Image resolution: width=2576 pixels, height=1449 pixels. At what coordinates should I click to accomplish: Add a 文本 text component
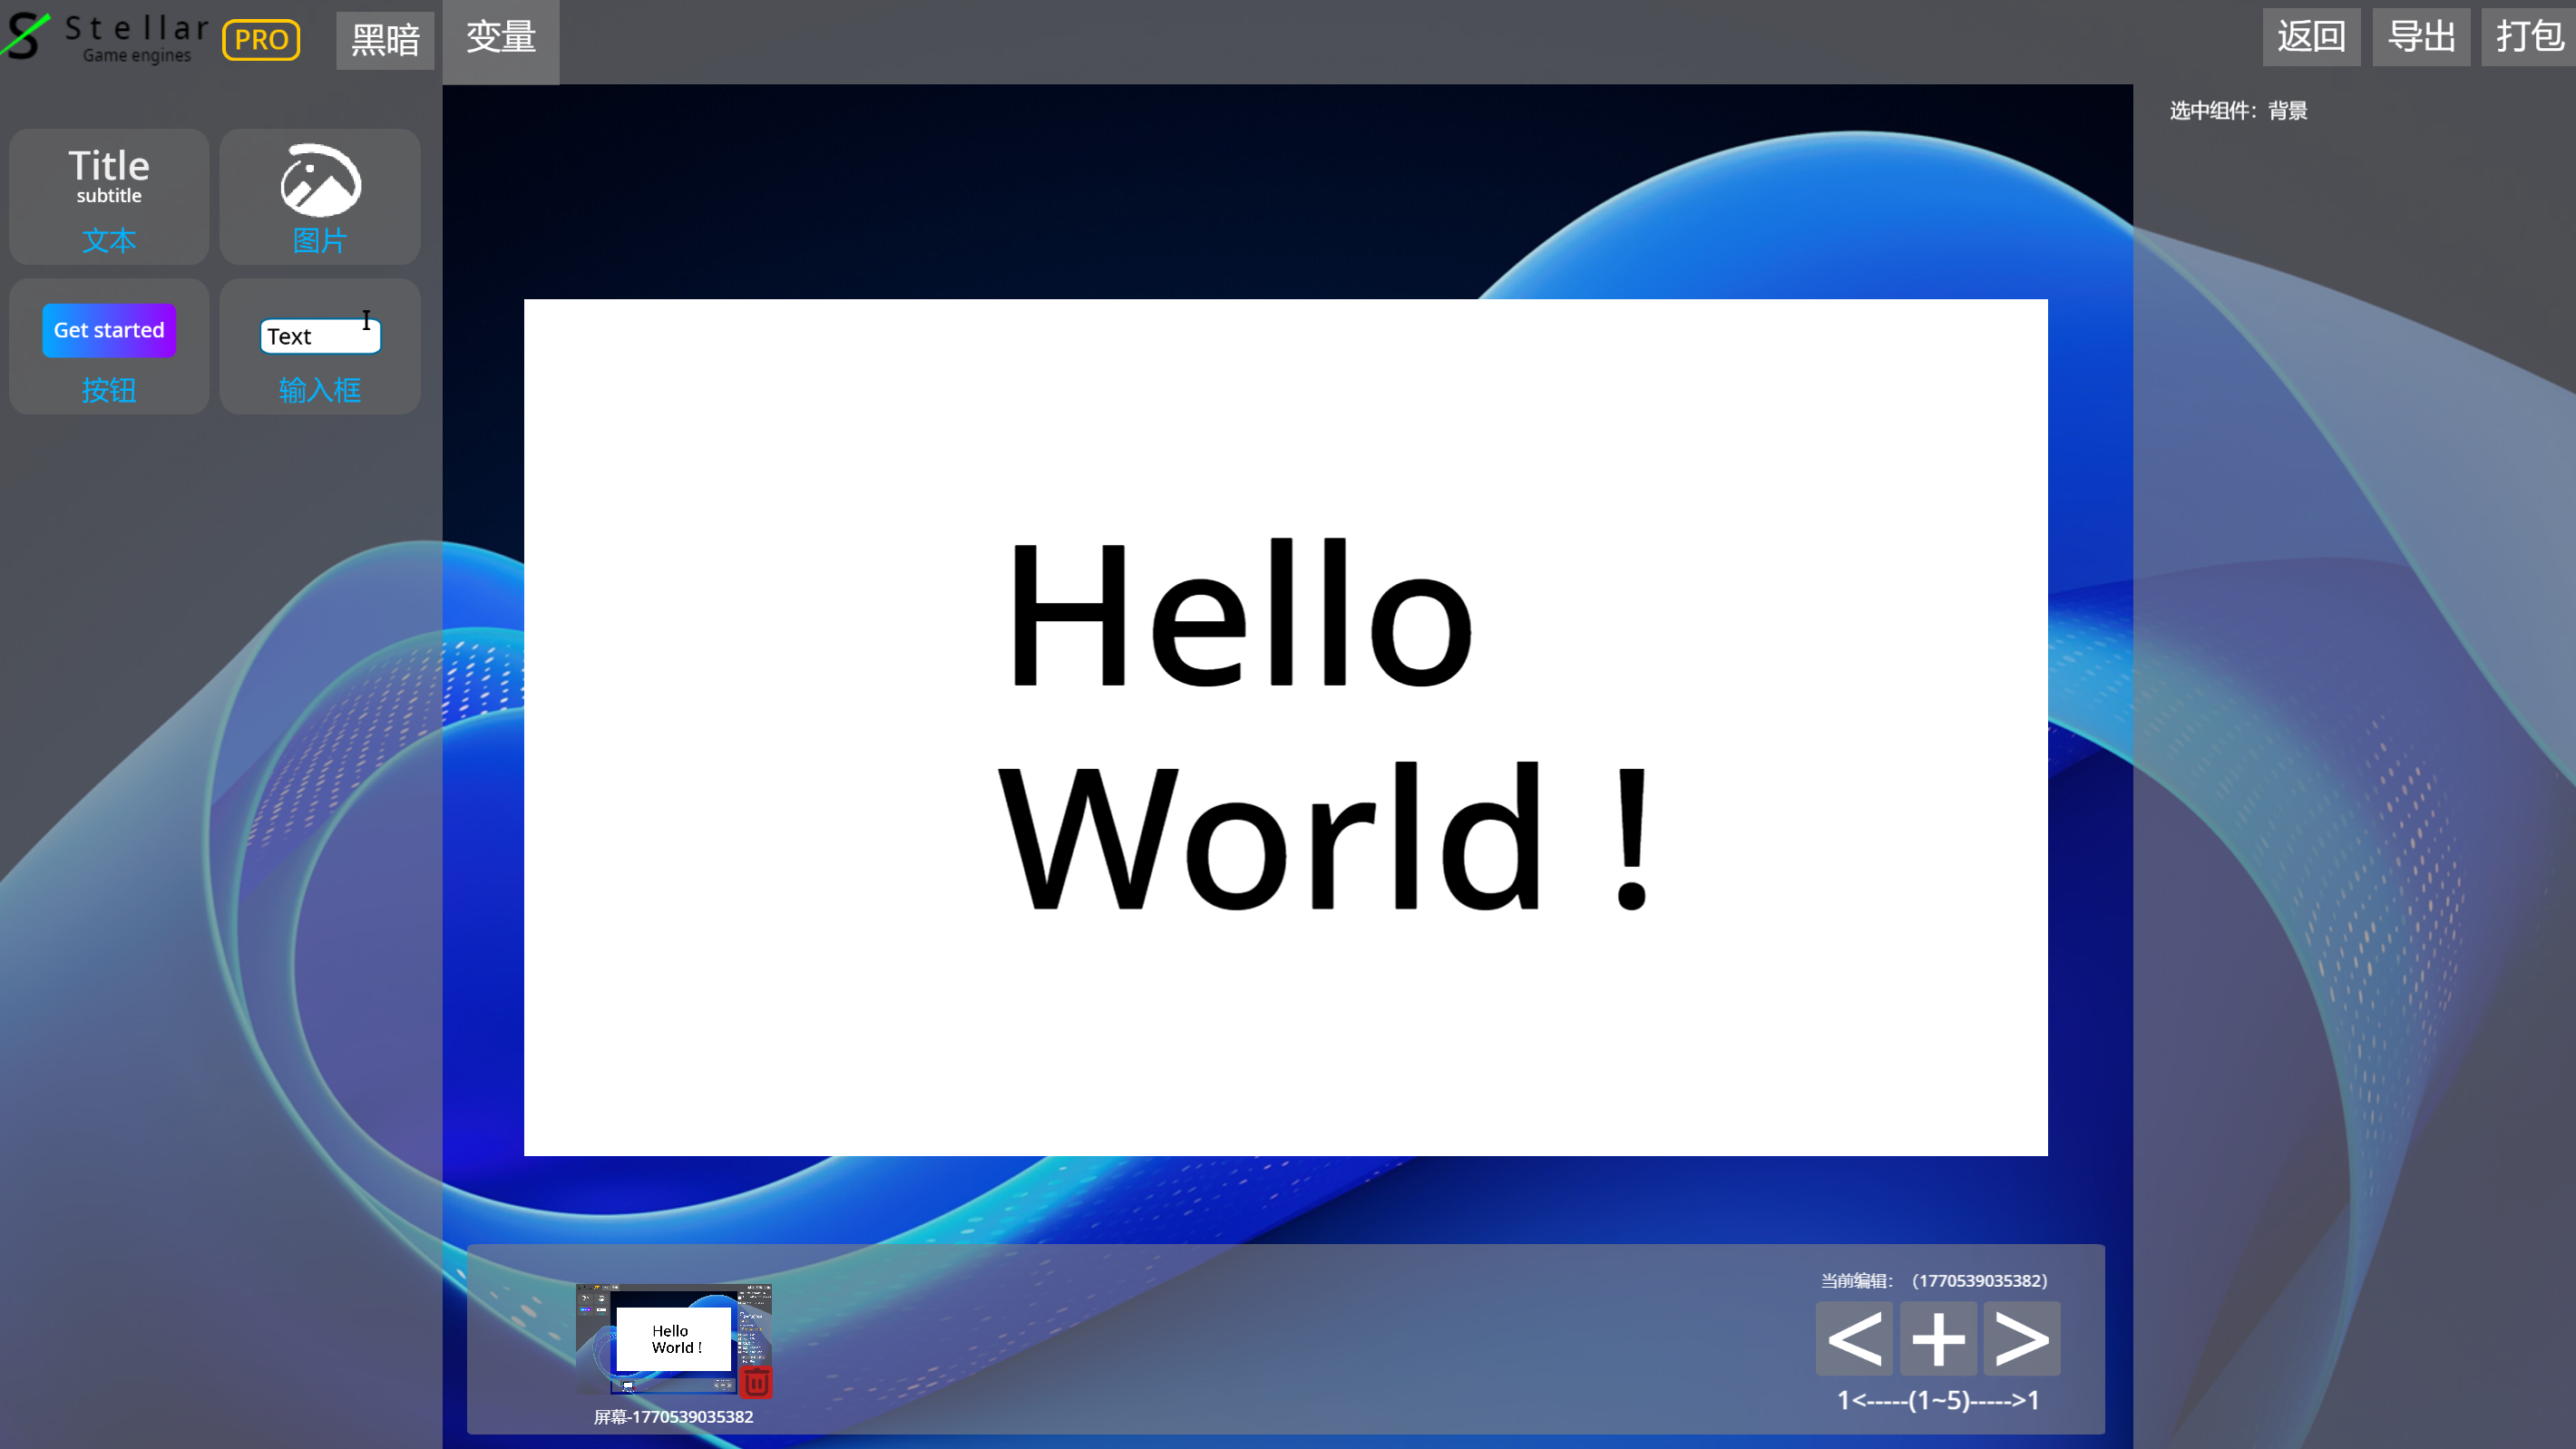pyautogui.click(x=109, y=197)
